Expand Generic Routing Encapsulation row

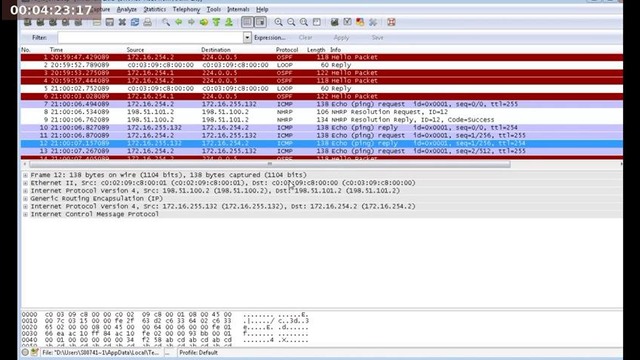[x=25, y=198]
